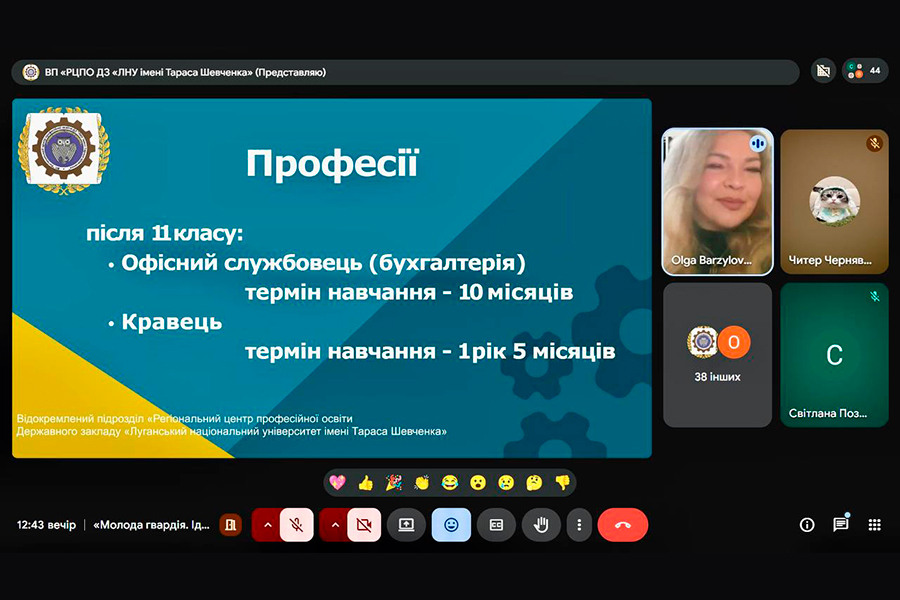Open the chat with everyone
This screenshot has height=600, width=900.
tap(841, 524)
